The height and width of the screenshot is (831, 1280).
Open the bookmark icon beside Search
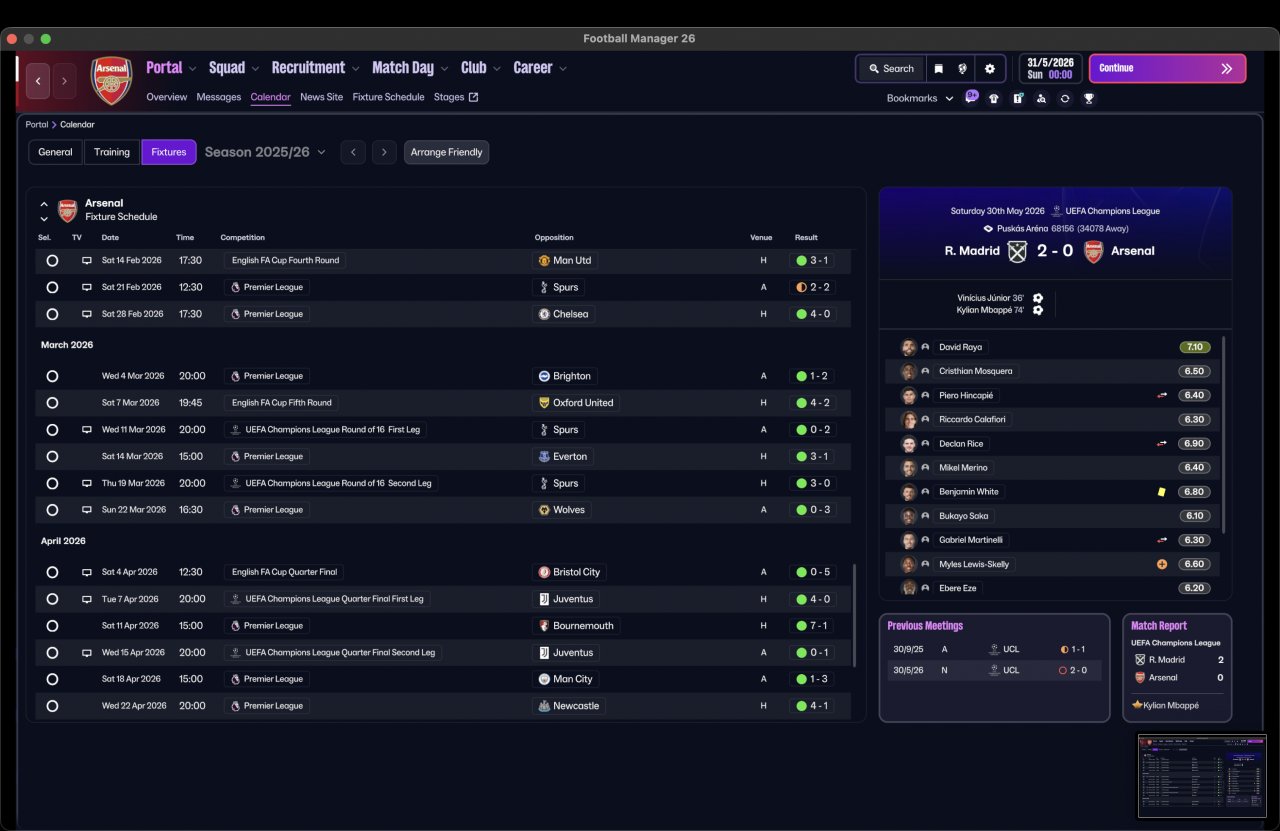(x=938, y=69)
